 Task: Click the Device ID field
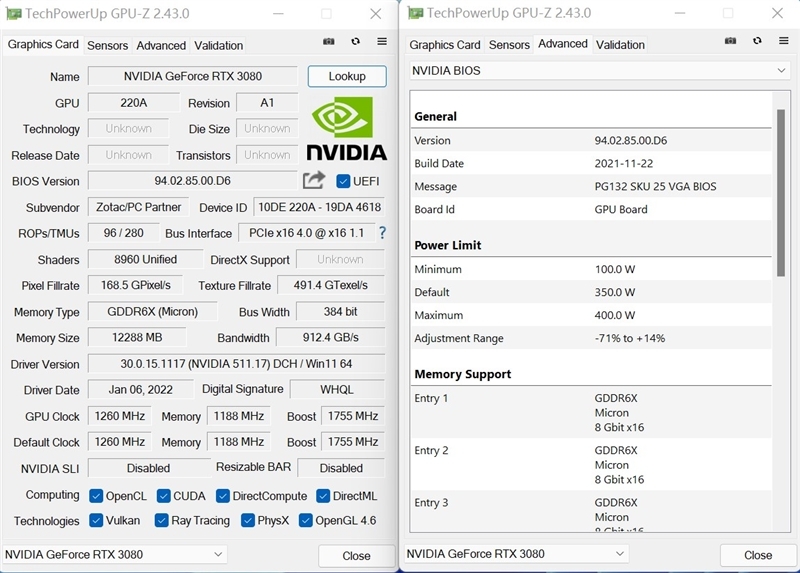(x=319, y=207)
